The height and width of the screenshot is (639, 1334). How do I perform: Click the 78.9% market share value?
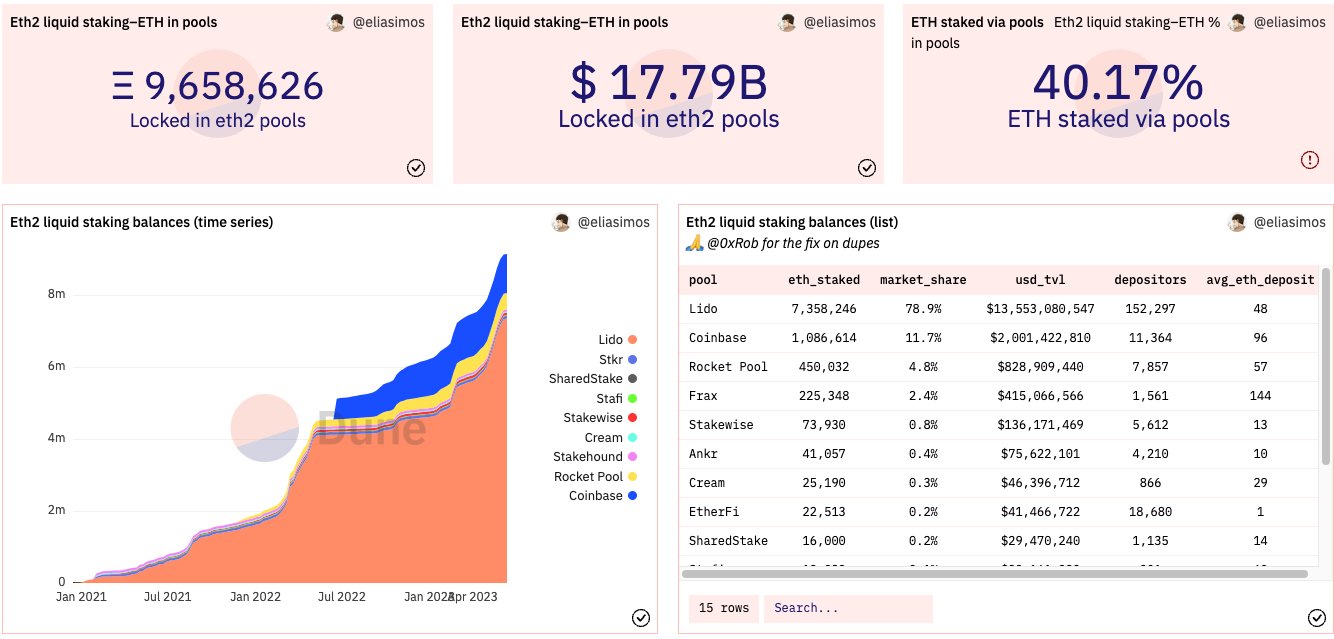point(923,309)
